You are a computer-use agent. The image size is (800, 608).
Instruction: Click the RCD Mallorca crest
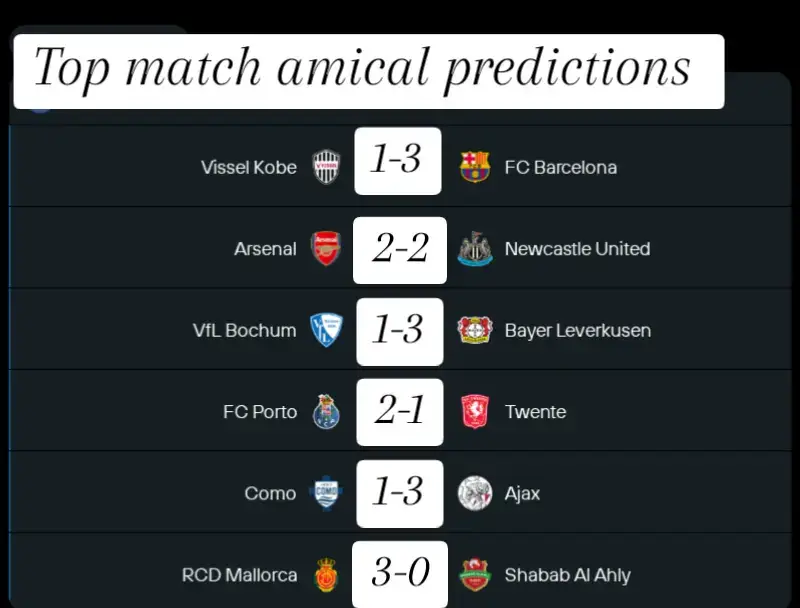[x=327, y=575]
